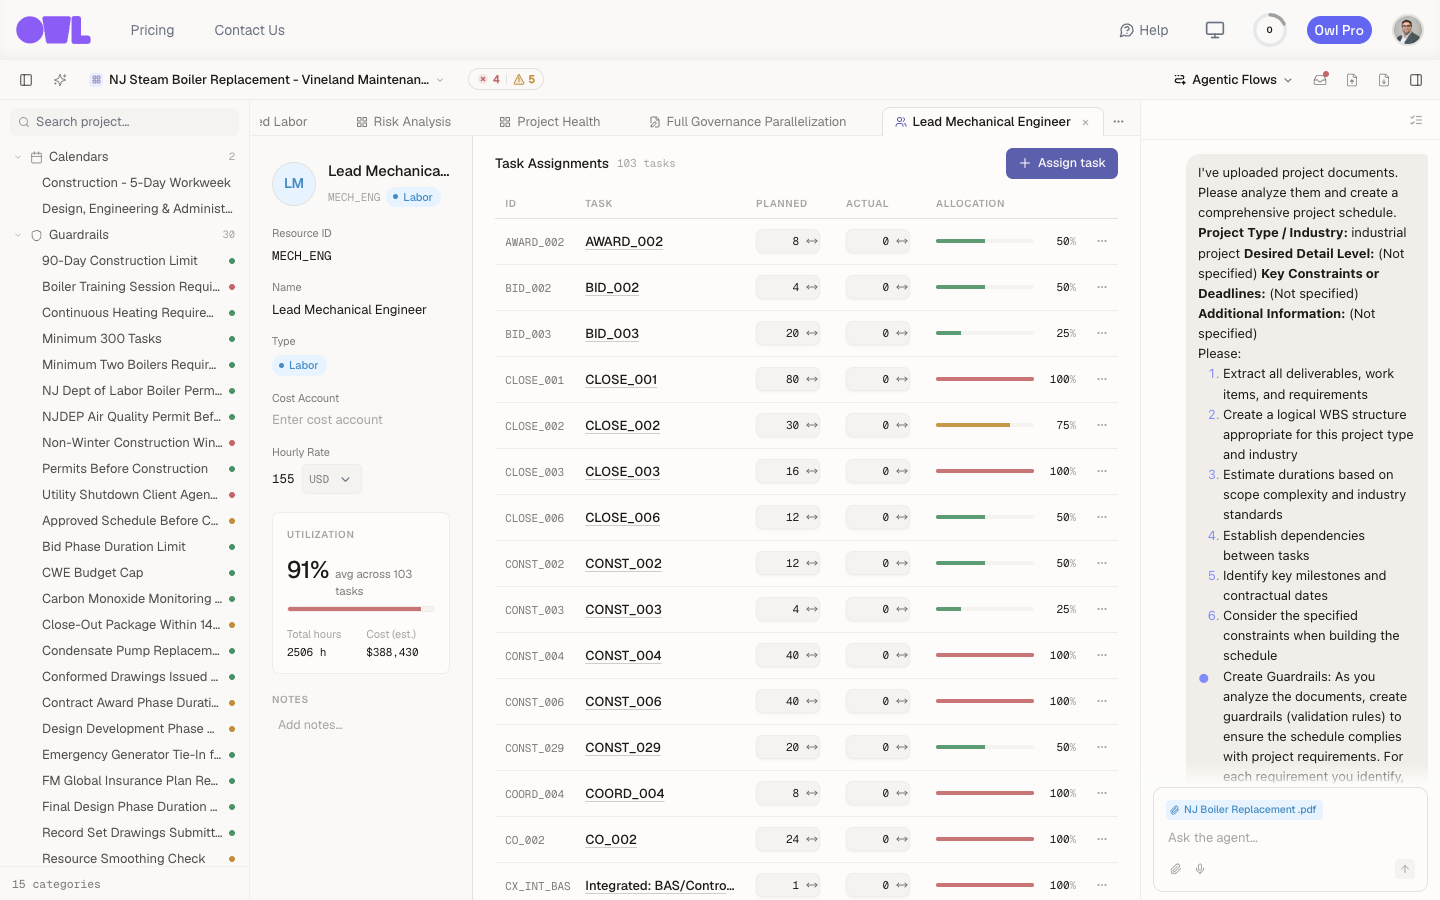Select Construction - 5-Day Workweek calendar

click(x=136, y=183)
